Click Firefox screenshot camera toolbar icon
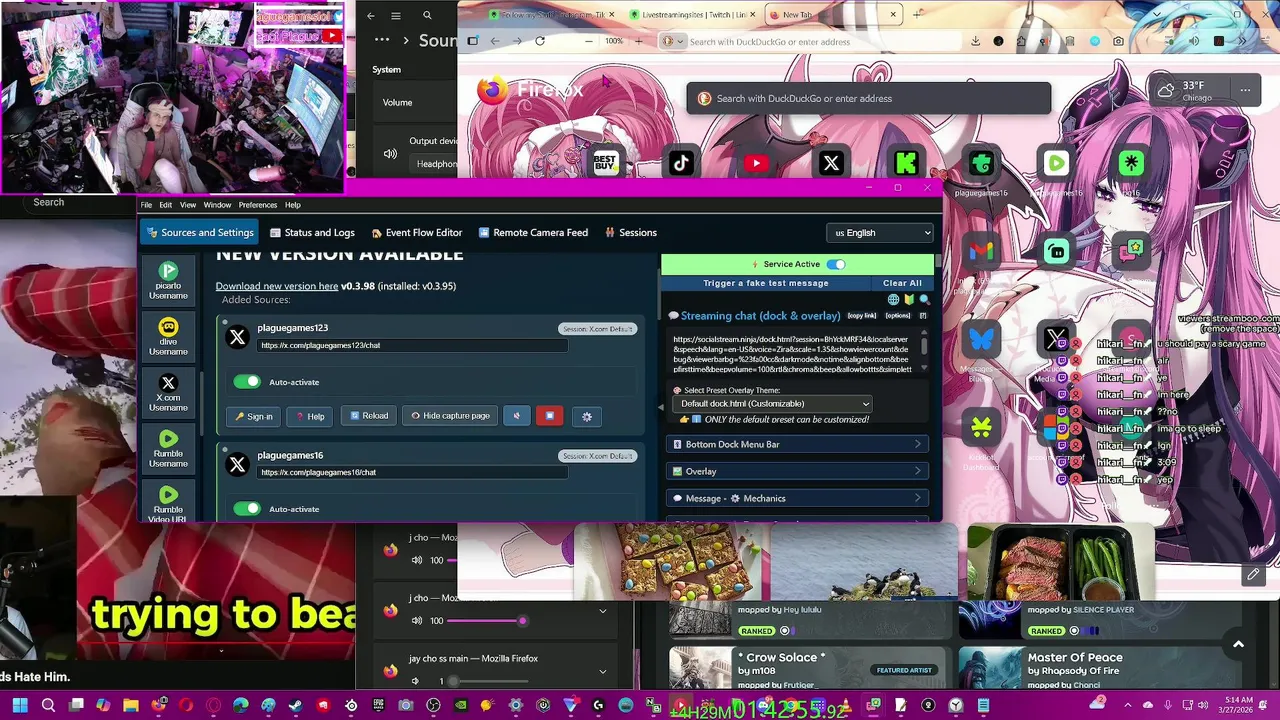The image size is (1280, 720). [1118, 41]
